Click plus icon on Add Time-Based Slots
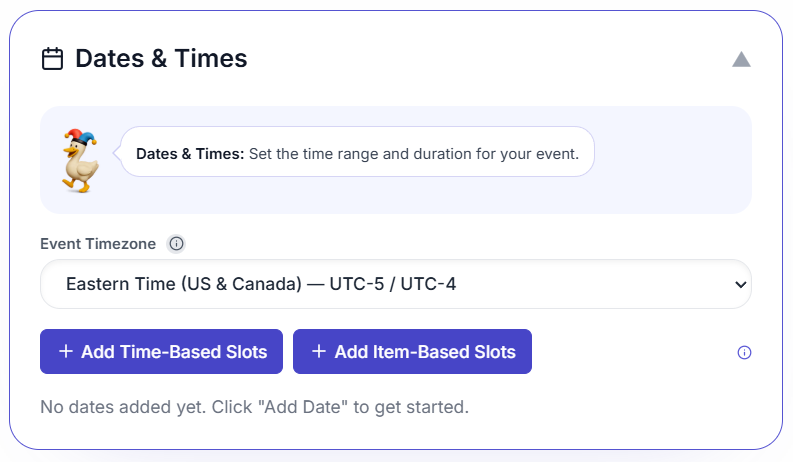The width and height of the screenshot is (793, 462). click(x=66, y=352)
